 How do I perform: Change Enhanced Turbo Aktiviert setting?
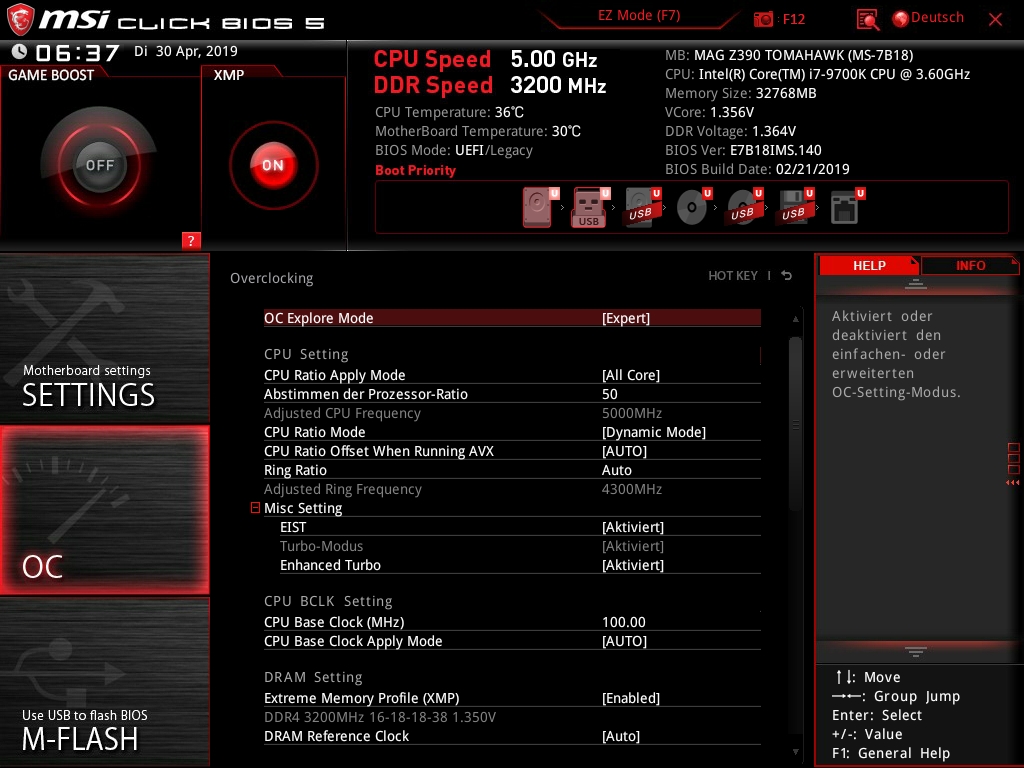coord(633,565)
